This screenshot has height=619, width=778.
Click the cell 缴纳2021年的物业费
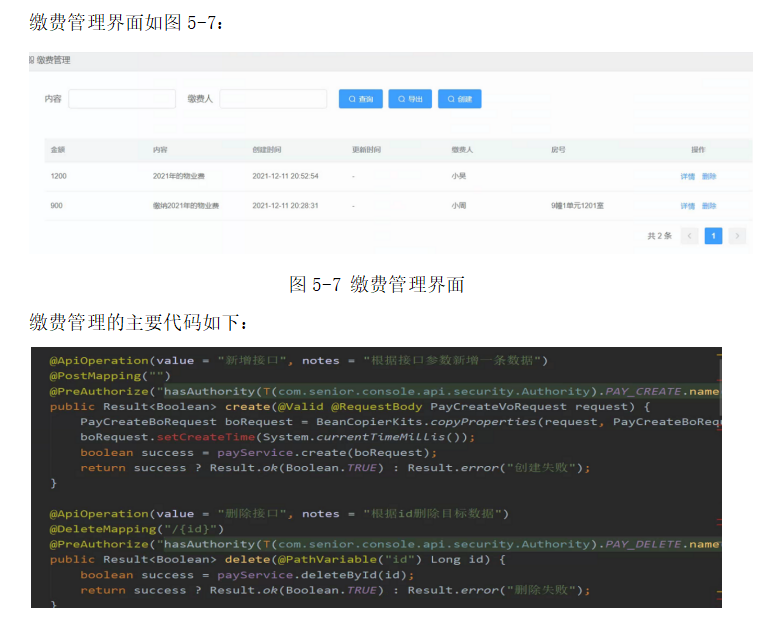(x=186, y=205)
